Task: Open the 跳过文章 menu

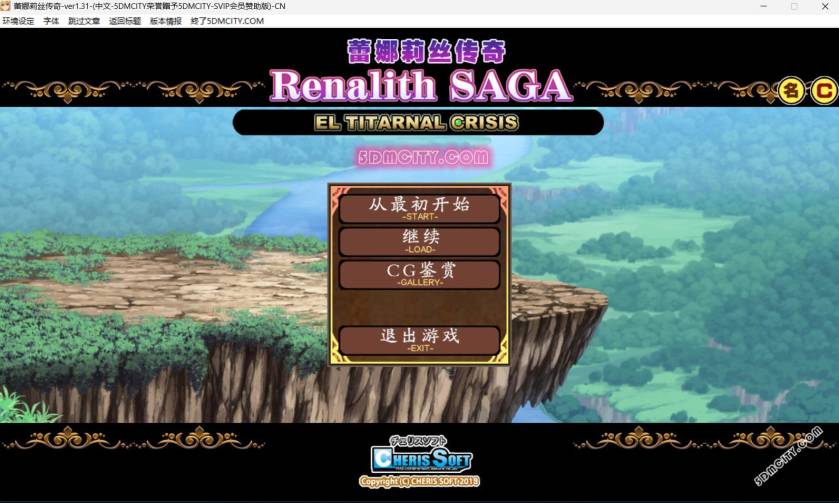Action: pos(84,21)
